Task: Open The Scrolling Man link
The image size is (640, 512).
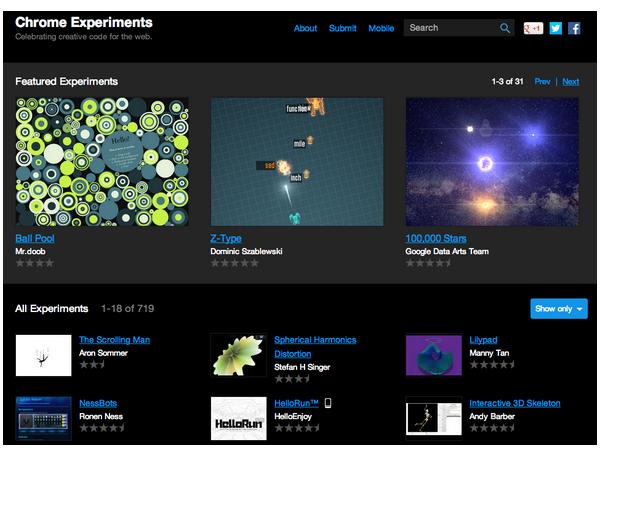Action: pyautogui.click(x=115, y=340)
